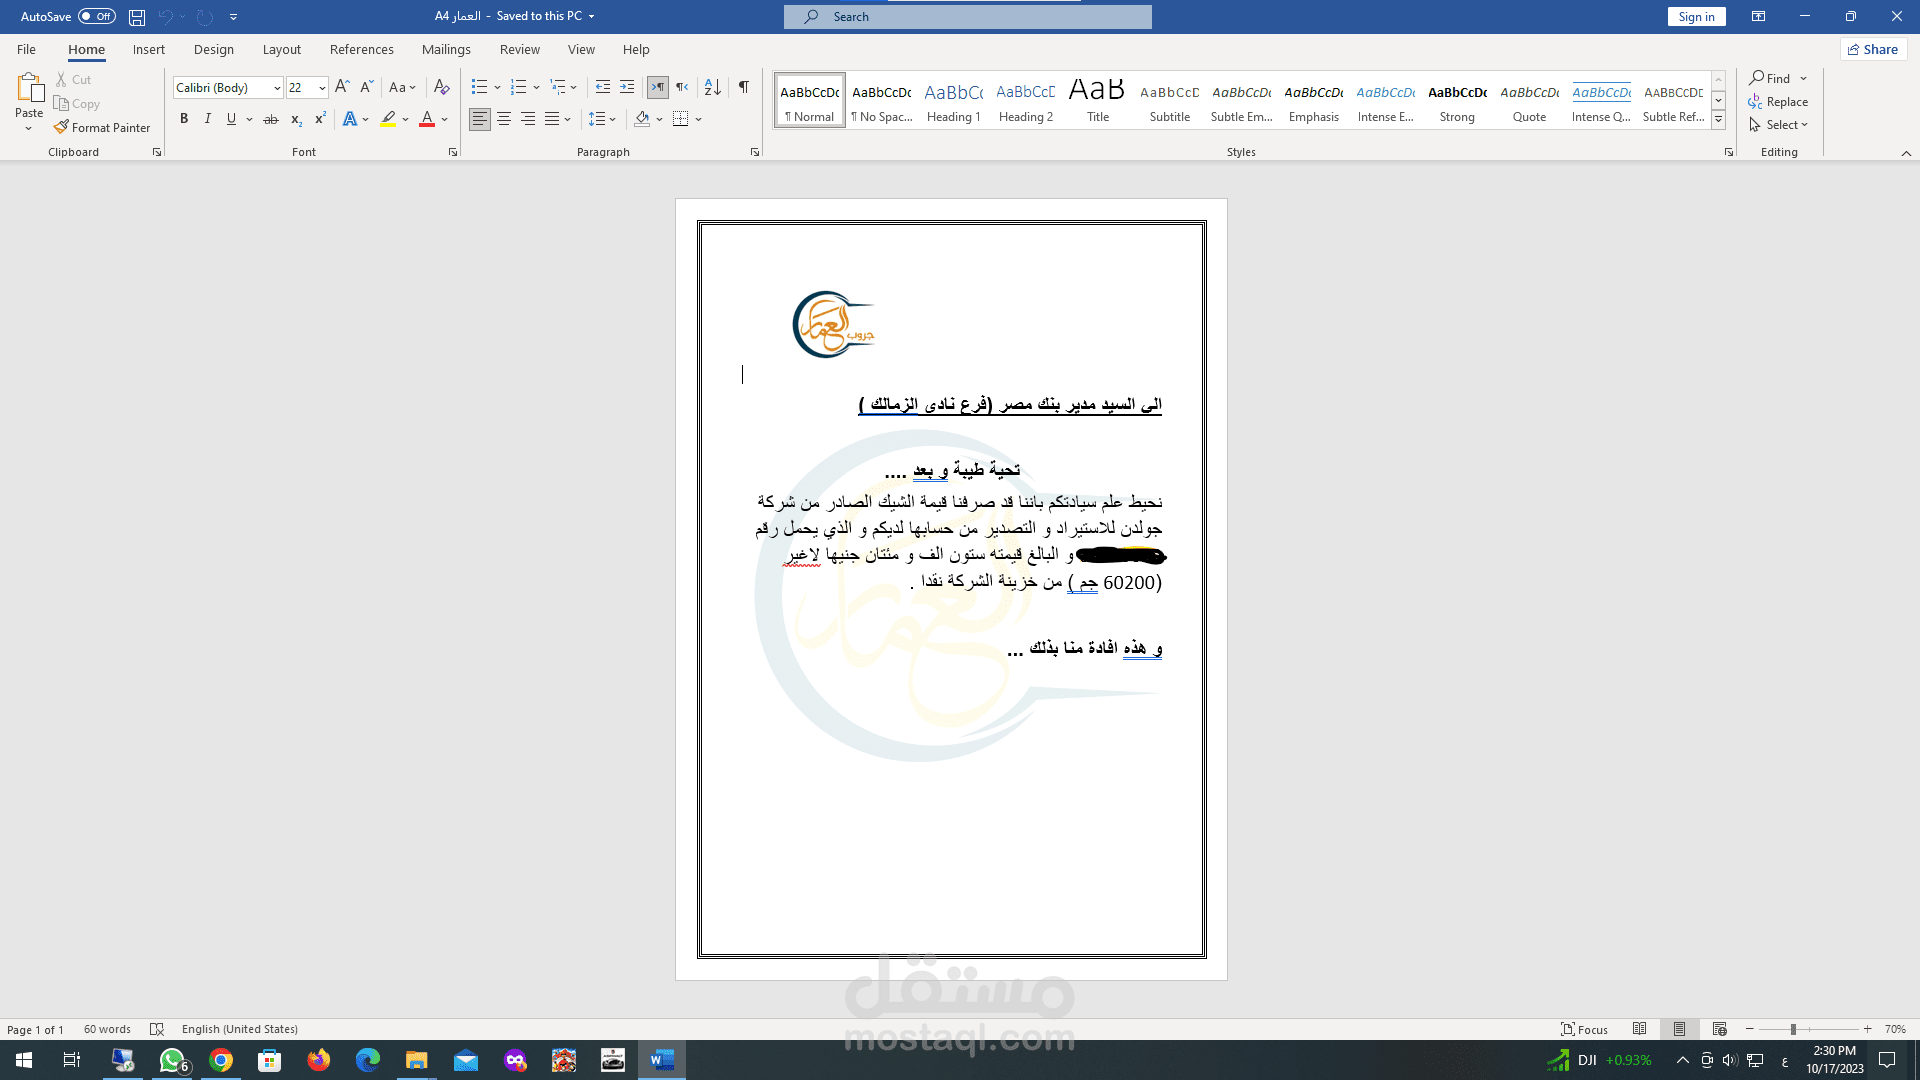This screenshot has height=1080, width=1920.
Task: Open Font dialog launcher
Action: pos(453,153)
